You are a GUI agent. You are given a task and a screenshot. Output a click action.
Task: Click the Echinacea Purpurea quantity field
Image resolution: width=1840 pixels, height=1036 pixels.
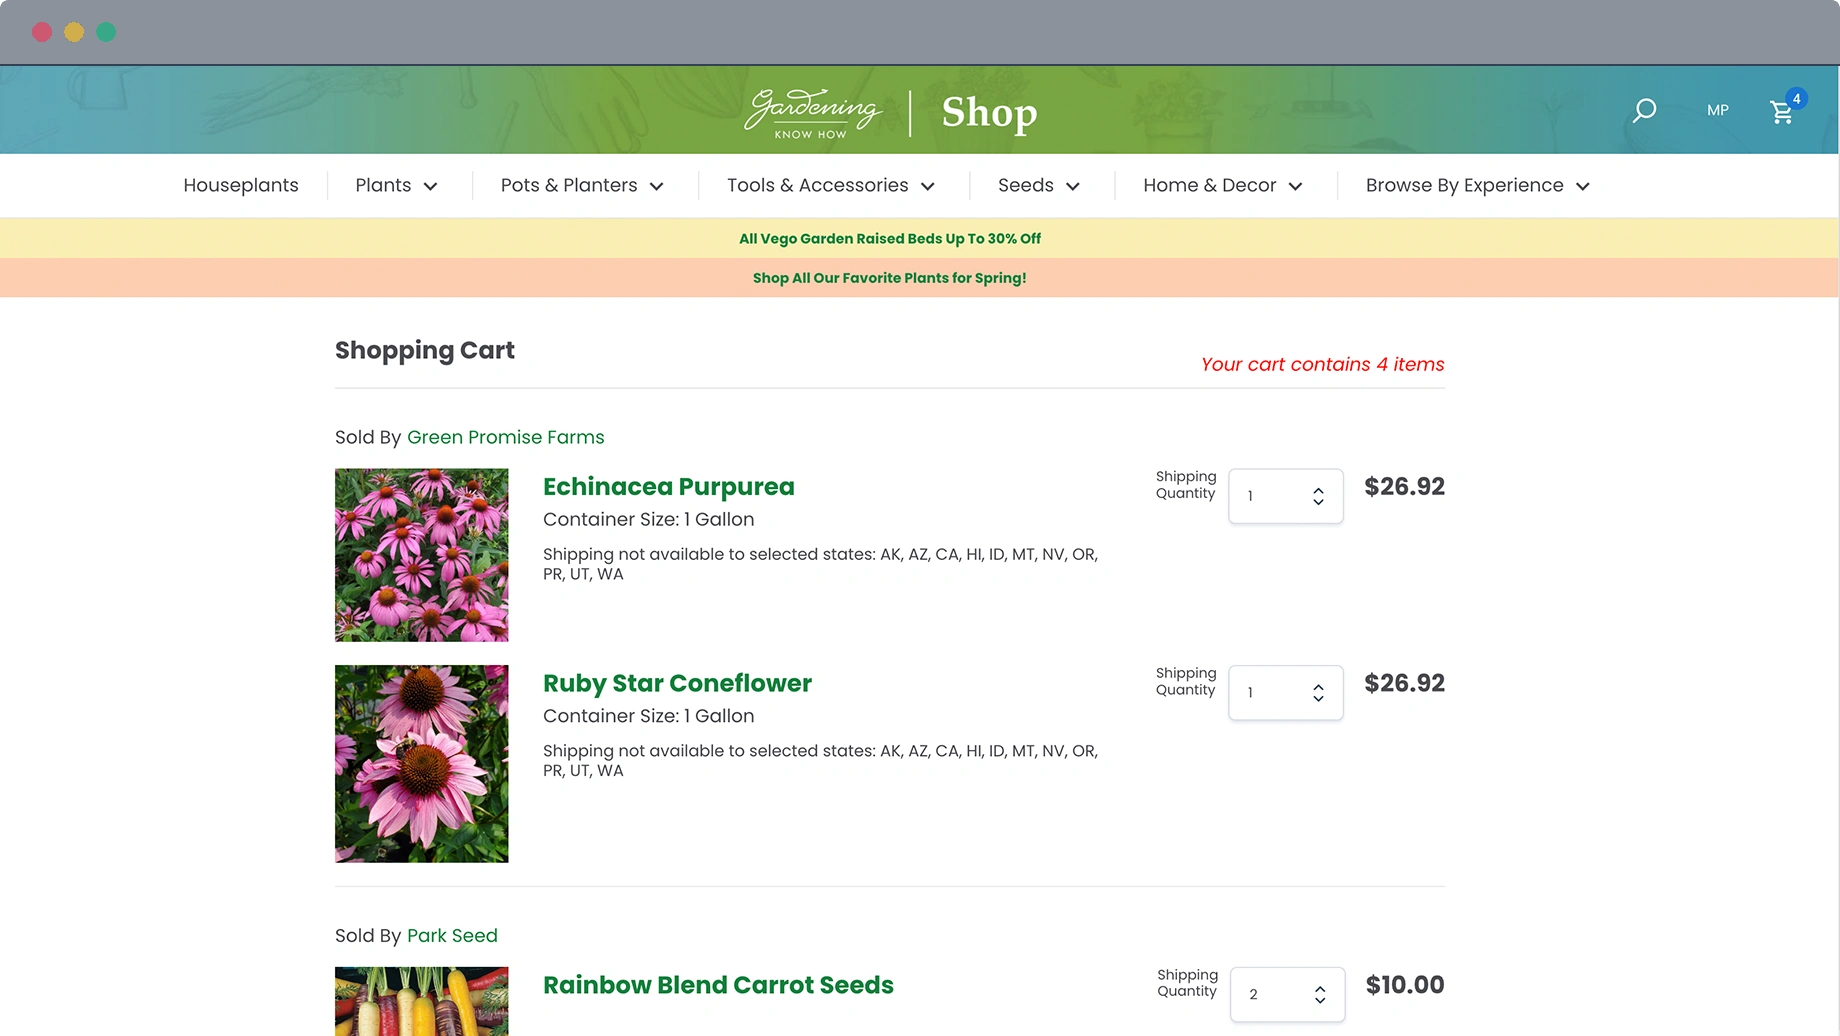(1285, 496)
